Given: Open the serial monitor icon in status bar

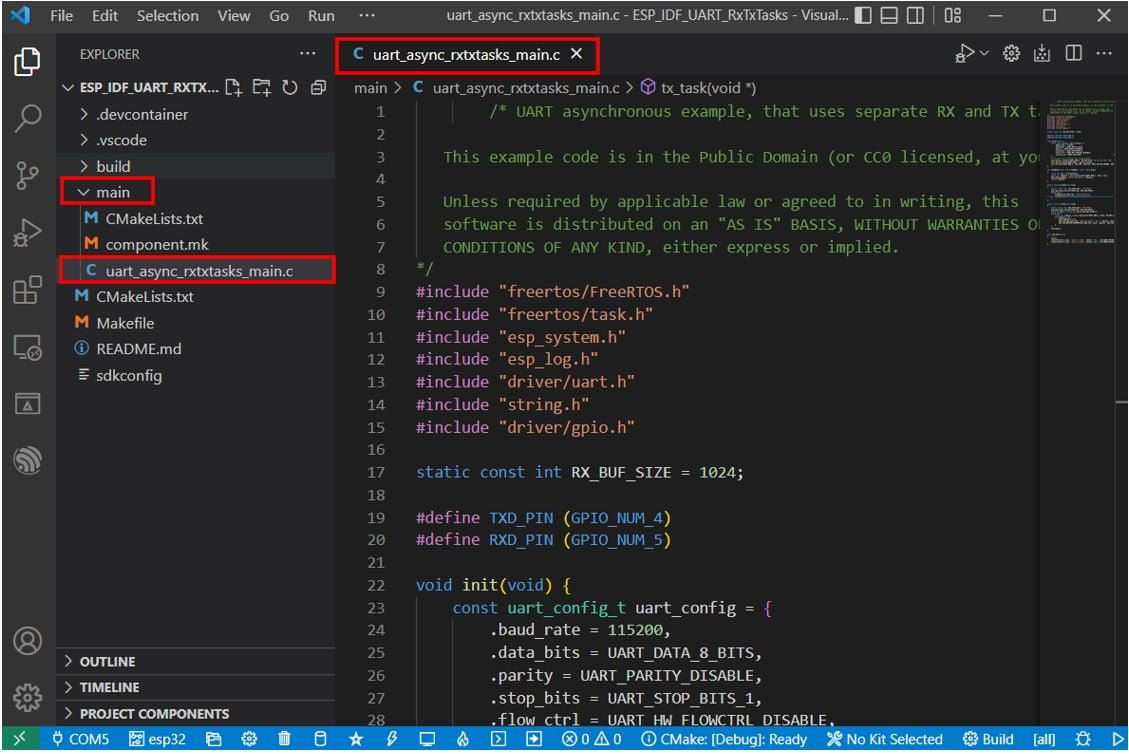Looking at the screenshot, I should click(428, 738).
